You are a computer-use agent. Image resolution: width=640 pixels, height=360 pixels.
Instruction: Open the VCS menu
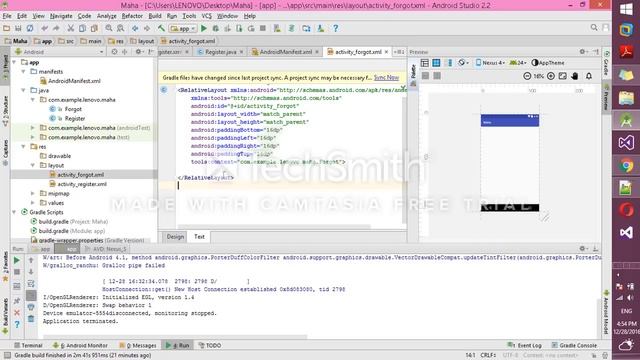(207, 16)
